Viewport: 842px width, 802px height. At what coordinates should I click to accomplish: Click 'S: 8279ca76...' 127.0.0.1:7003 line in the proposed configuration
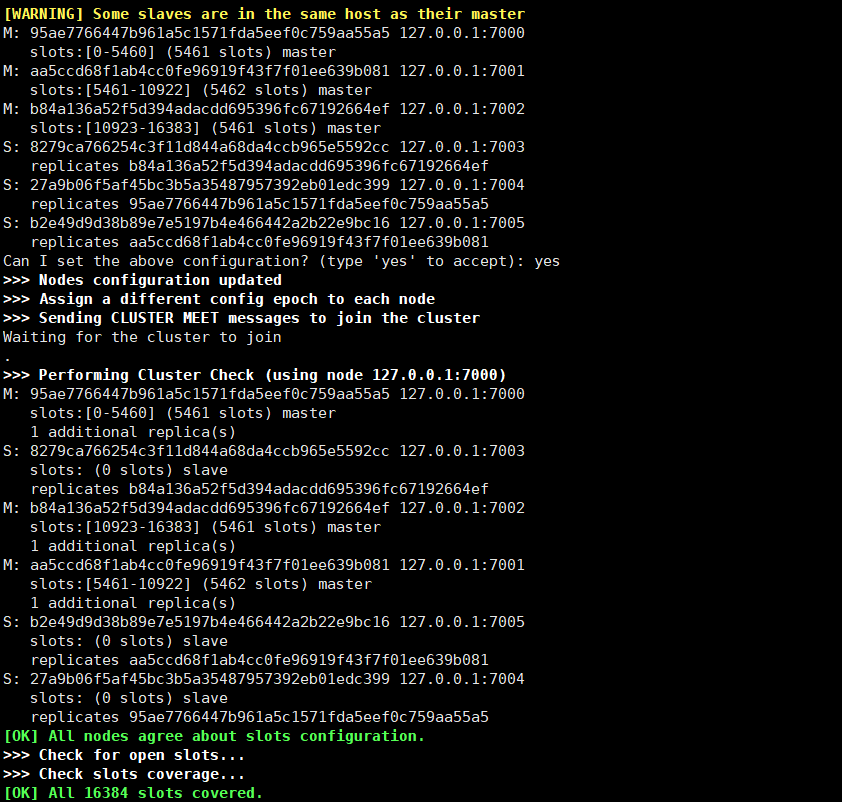[264, 147]
